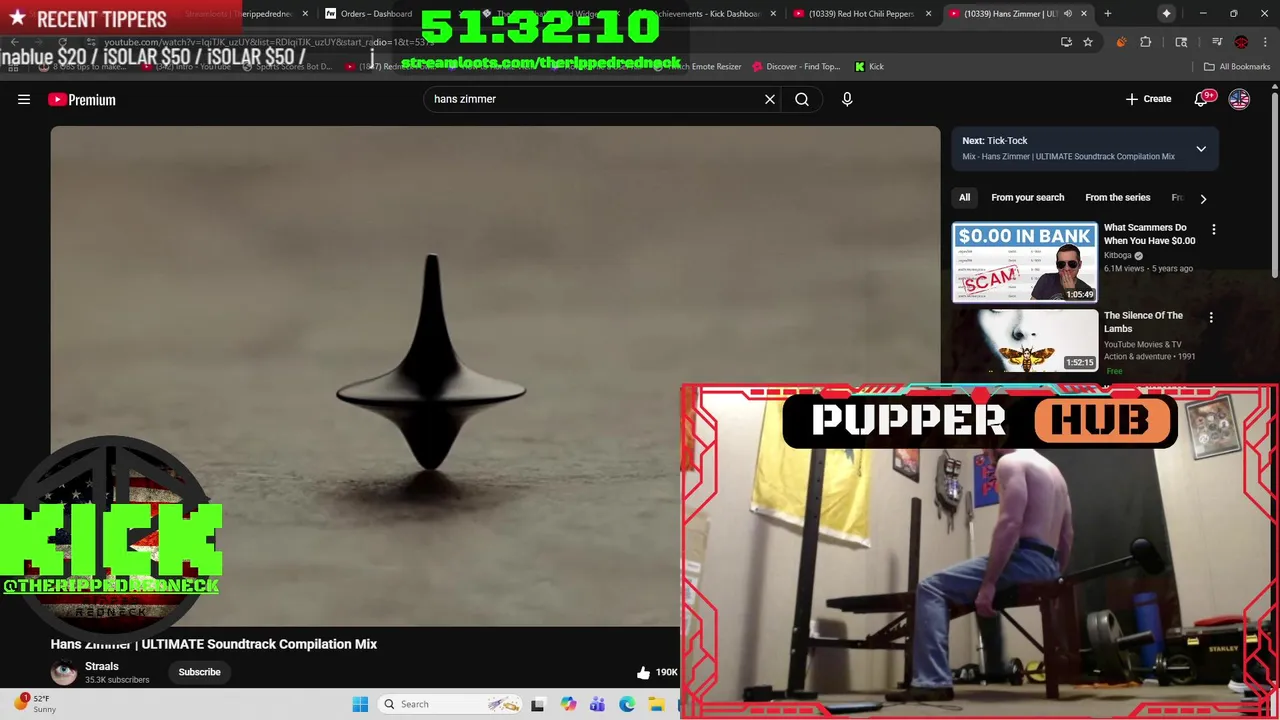Image resolution: width=1280 pixels, height=720 pixels.
Task: Go to YouTube Premium home logo
Action: tap(82, 99)
